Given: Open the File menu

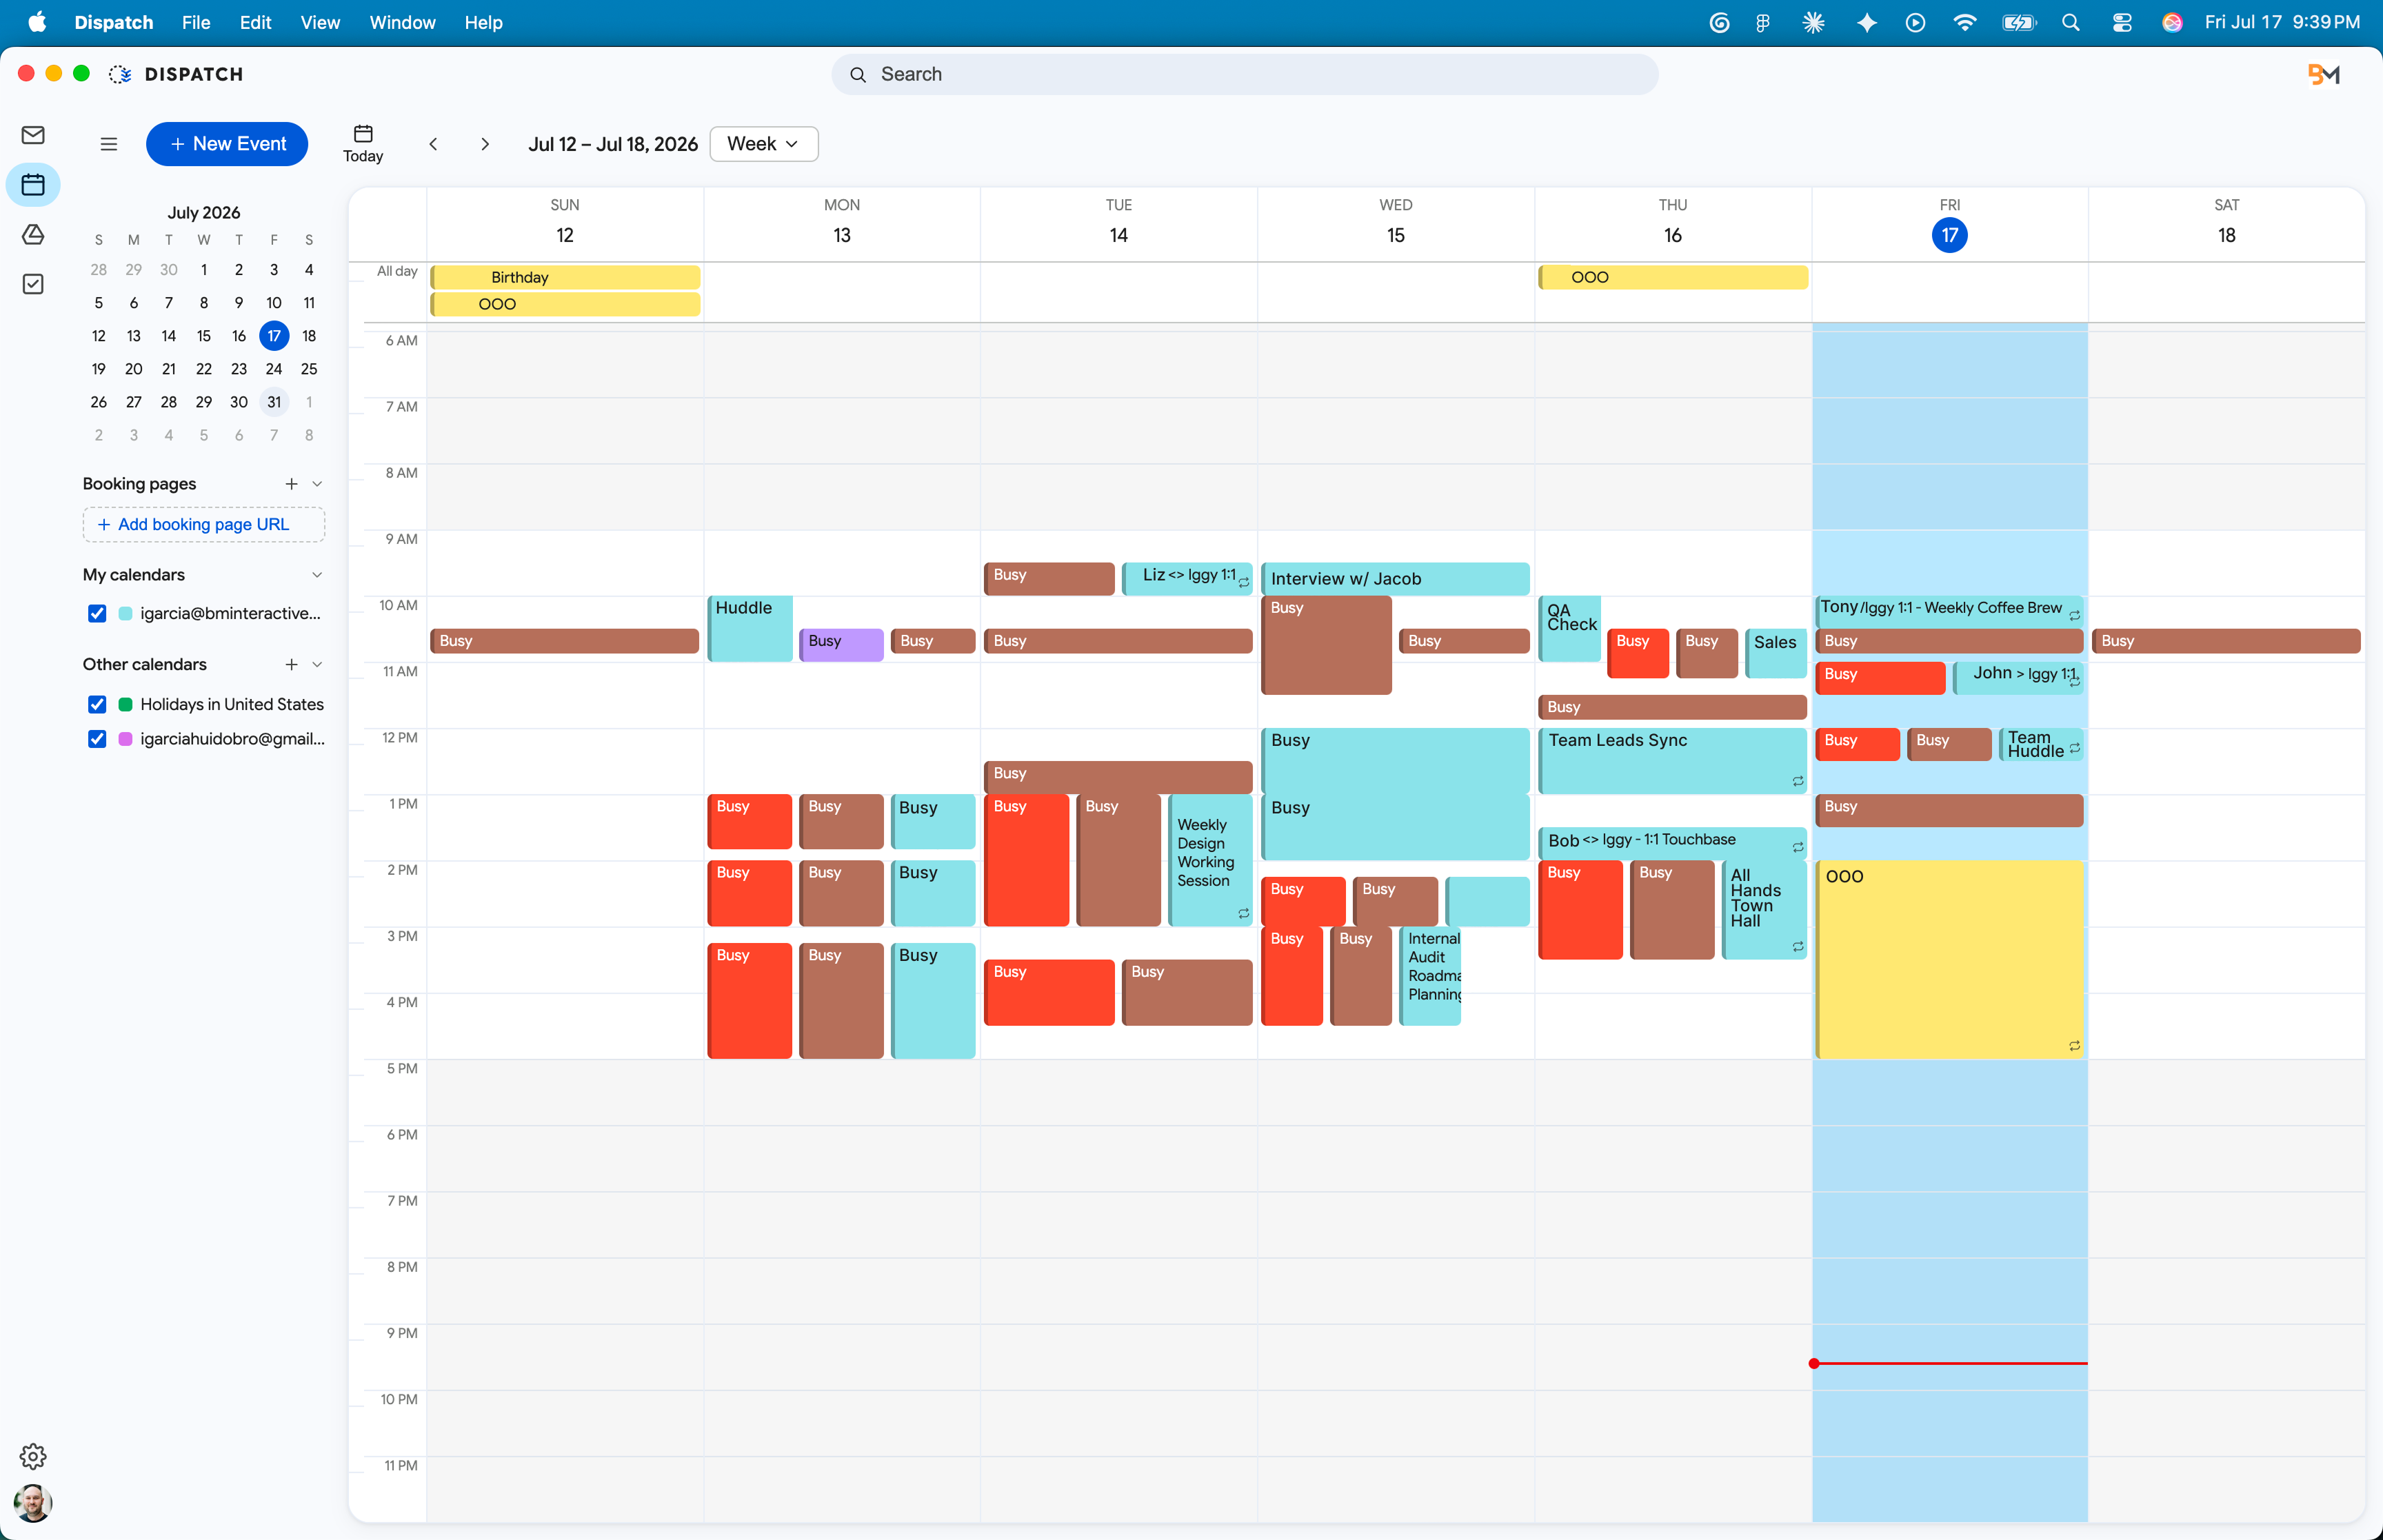Looking at the screenshot, I should tap(196, 22).
